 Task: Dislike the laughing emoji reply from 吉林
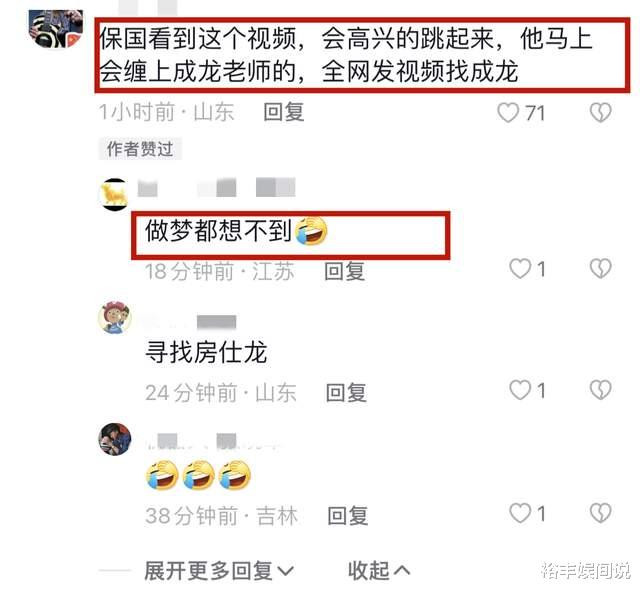point(600,513)
